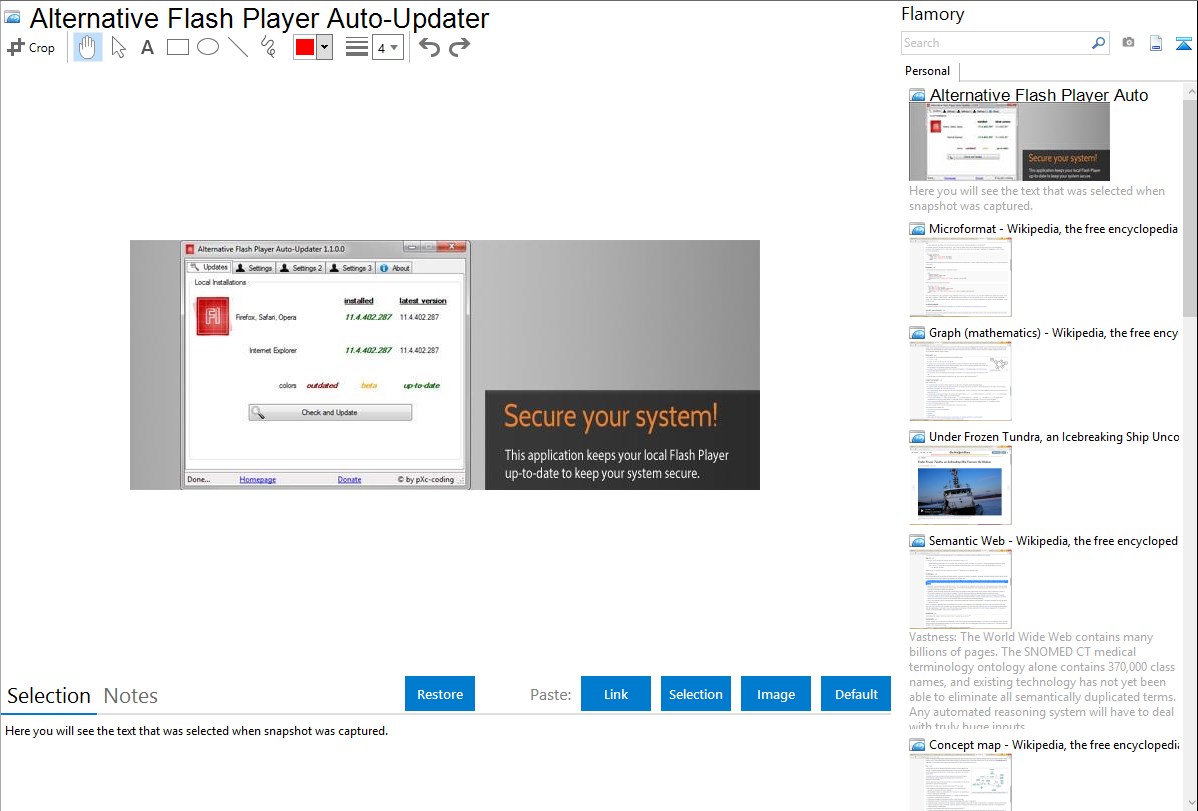Click the Flamory app icon beside title
This screenshot has width=1198, height=811.
click(x=12, y=17)
